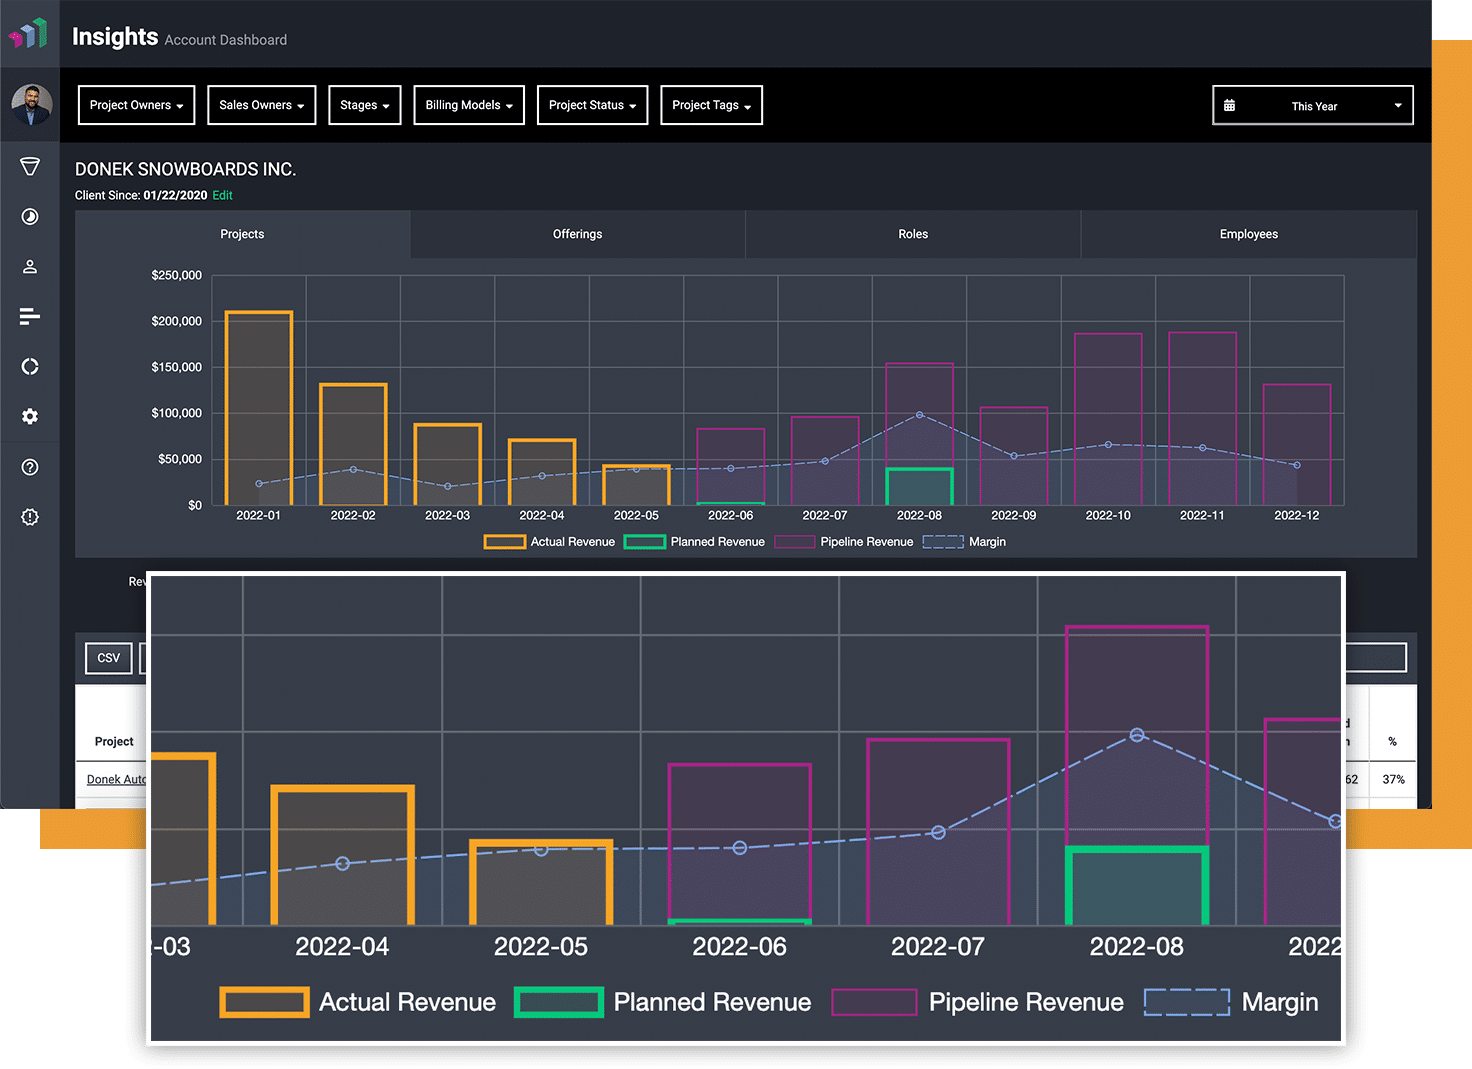
Task: Click the 37% table cell
Action: (1393, 779)
